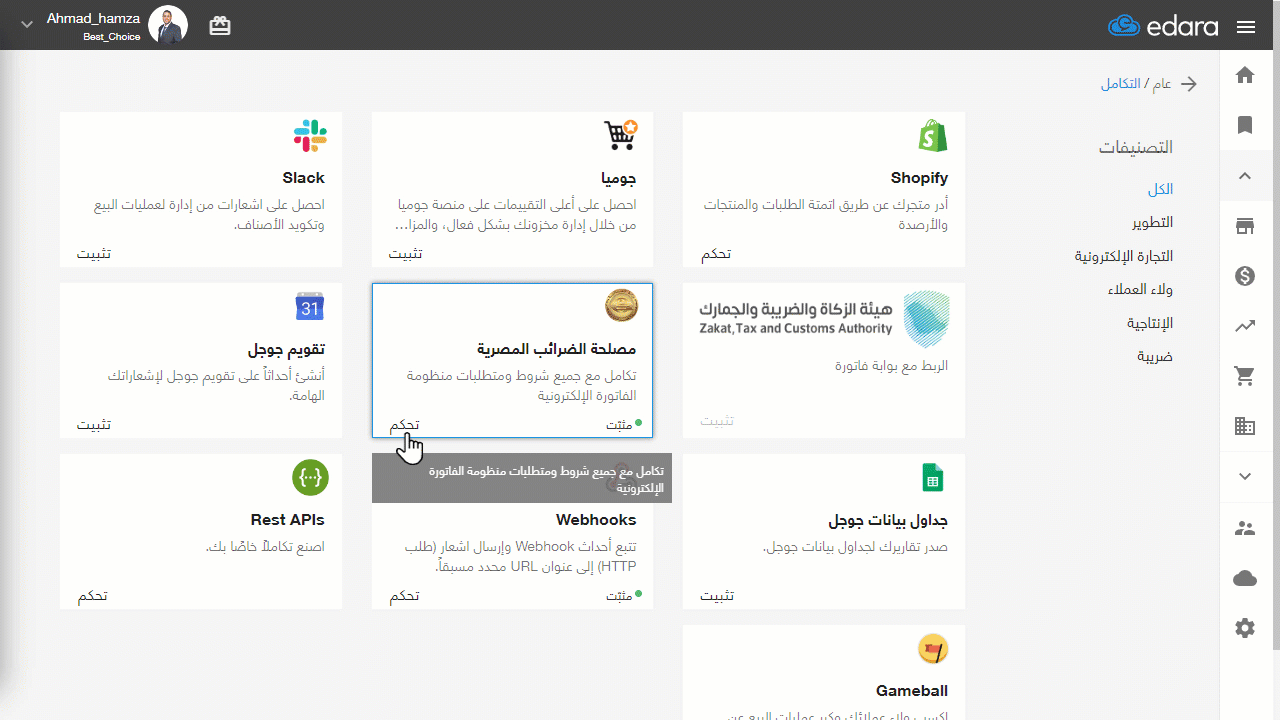Click تثبيت on the Slack card
The image size is (1280, 720).
point(94,254)
